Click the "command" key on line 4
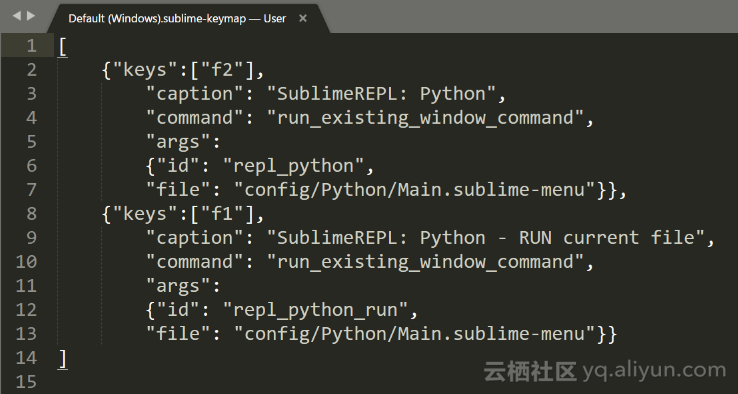 pos(195,118)
